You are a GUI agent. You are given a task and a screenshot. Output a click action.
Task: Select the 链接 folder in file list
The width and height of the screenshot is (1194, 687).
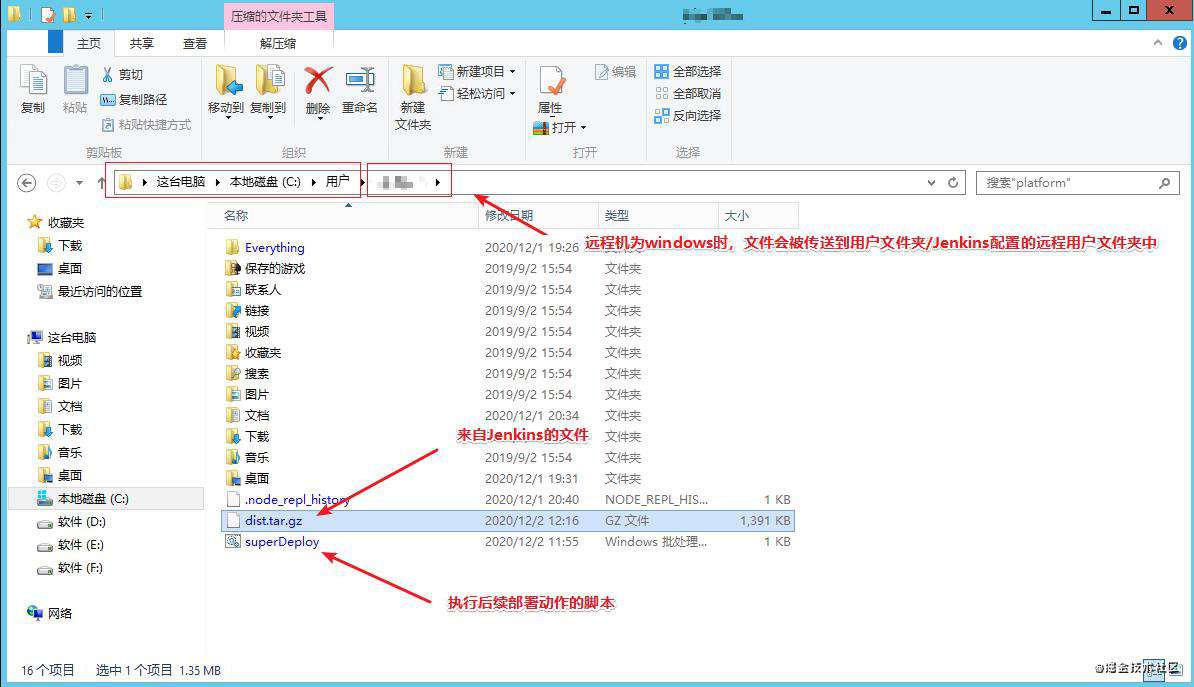click(247, 311)
